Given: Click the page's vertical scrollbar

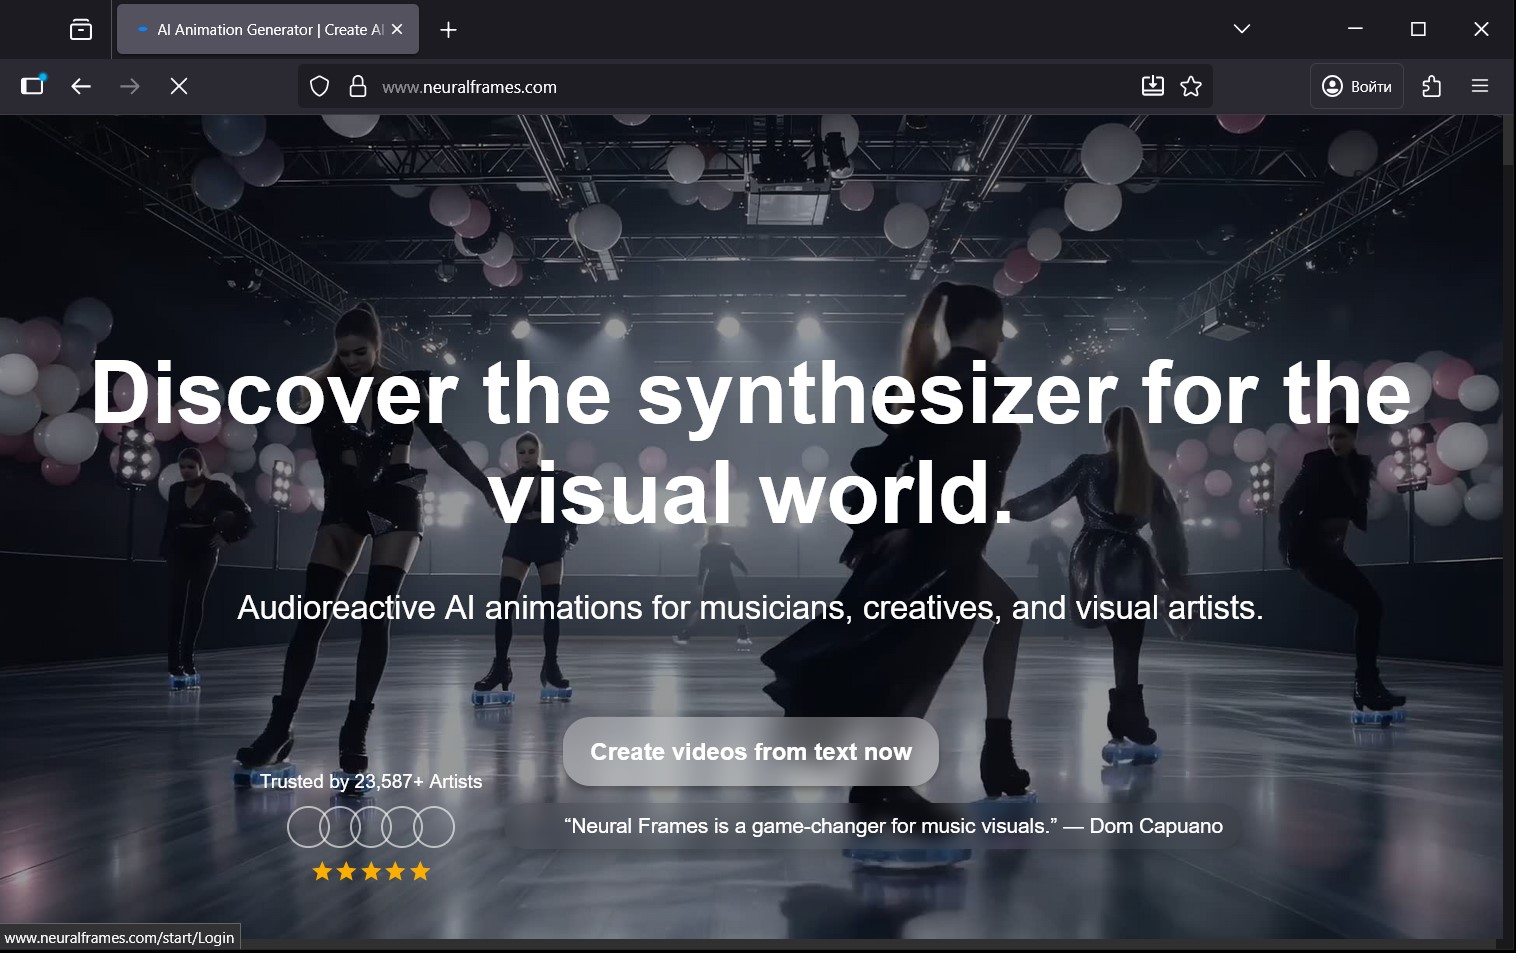Looking at the screenshot, I should pyautogui.click(x=1509, y=500).
